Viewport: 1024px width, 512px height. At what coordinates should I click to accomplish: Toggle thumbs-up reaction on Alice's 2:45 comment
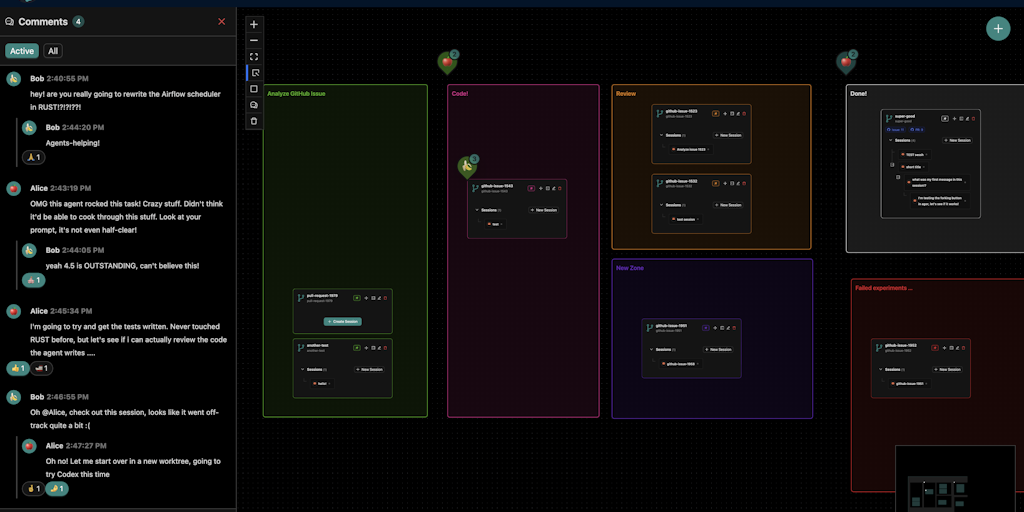tap(17, 368)
